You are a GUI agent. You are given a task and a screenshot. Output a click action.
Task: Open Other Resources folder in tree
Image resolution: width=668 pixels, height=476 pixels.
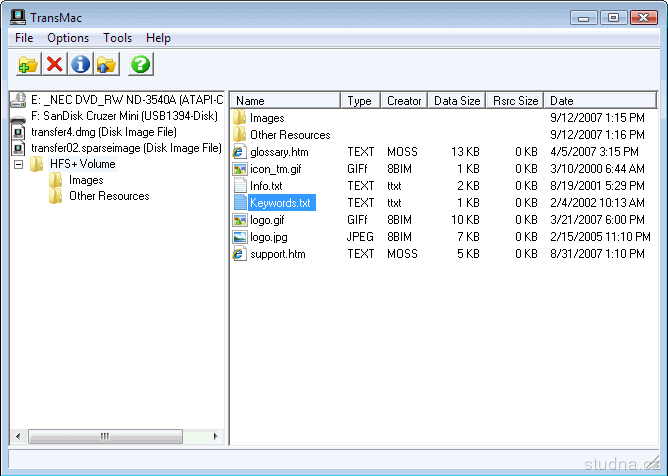108,196
